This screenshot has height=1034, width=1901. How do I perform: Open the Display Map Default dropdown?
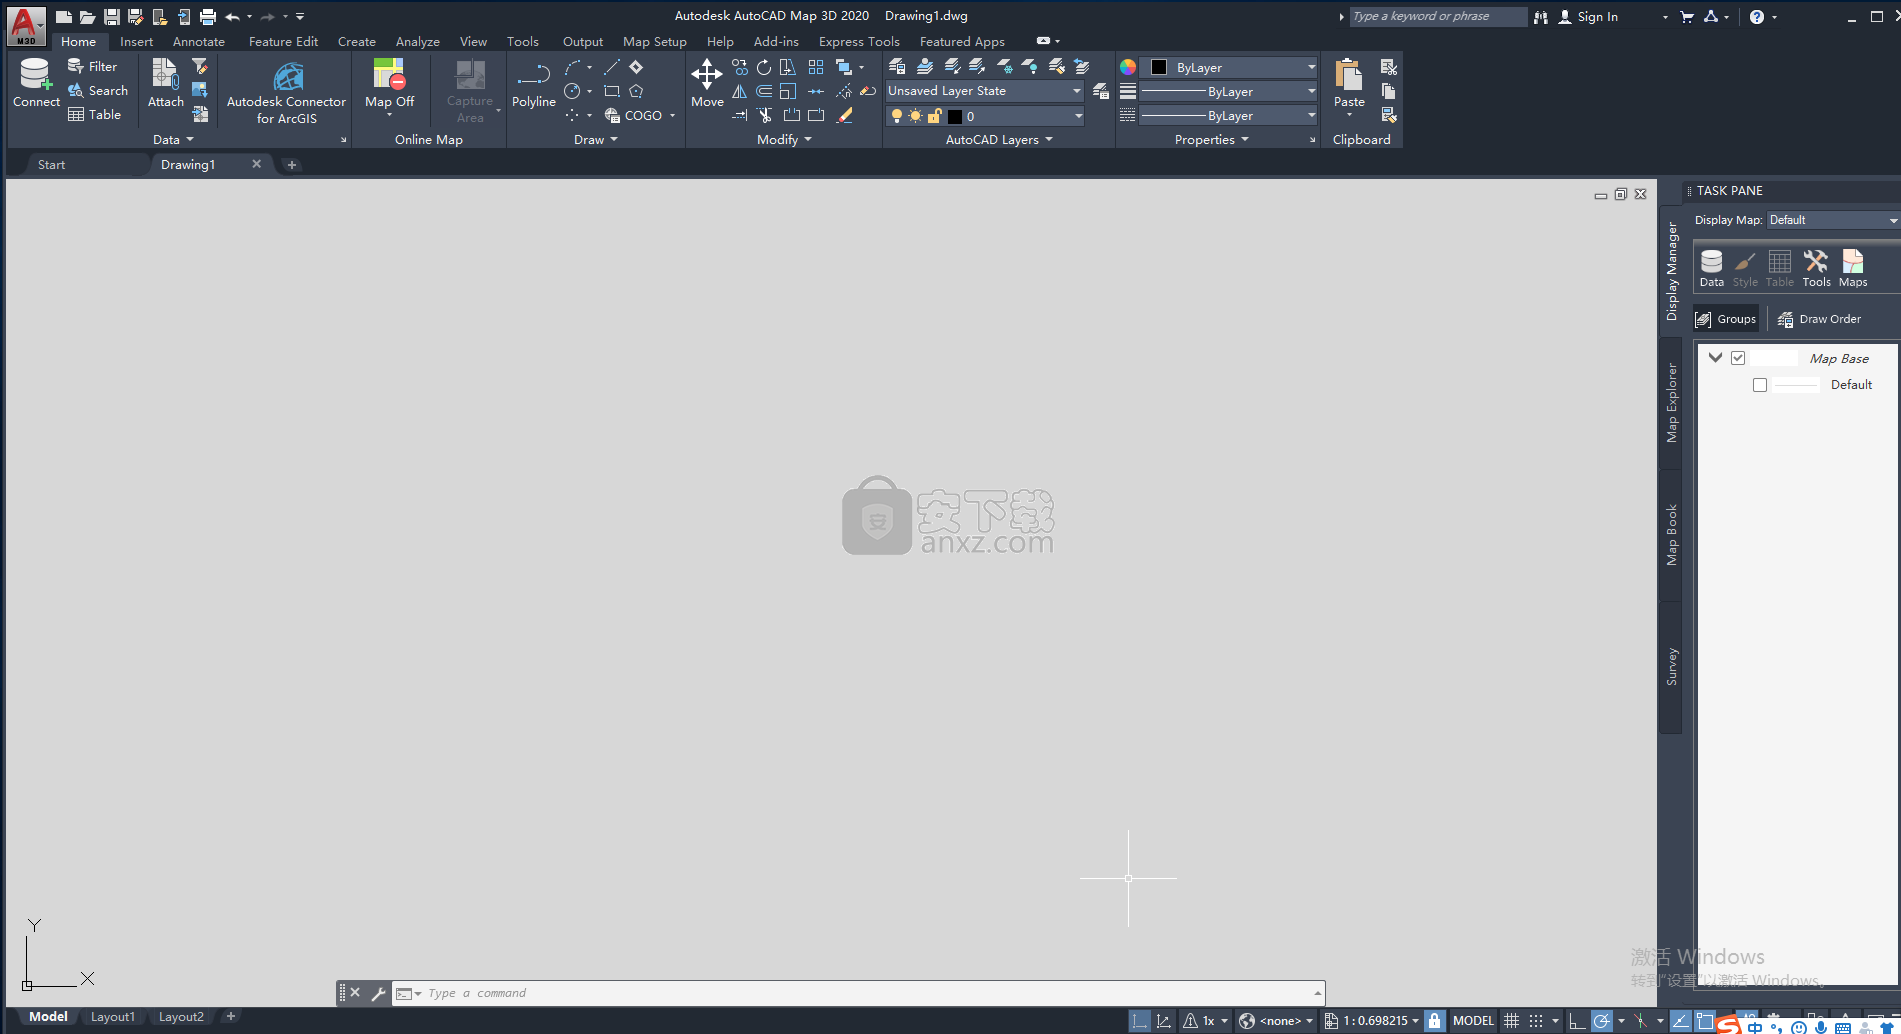tap(1832, 220)
